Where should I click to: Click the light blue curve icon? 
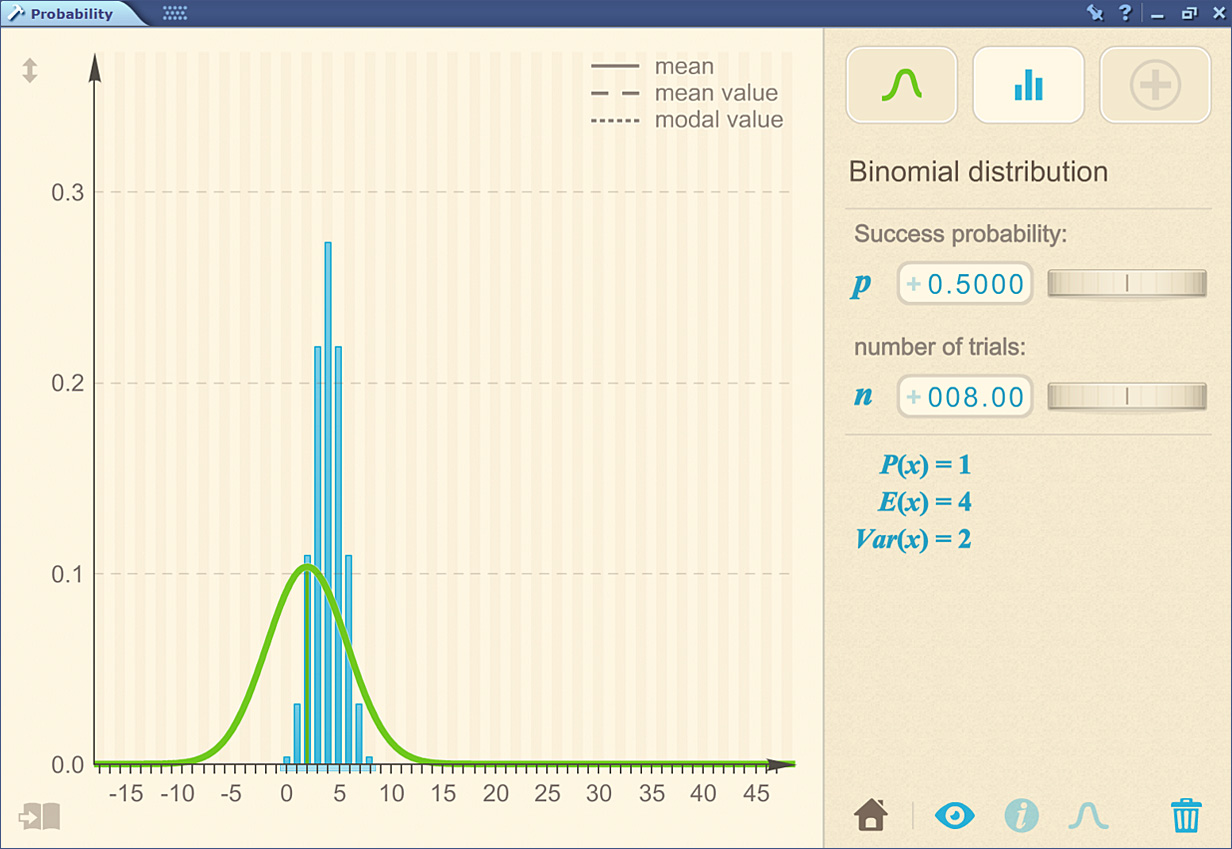coord(1088,816)
